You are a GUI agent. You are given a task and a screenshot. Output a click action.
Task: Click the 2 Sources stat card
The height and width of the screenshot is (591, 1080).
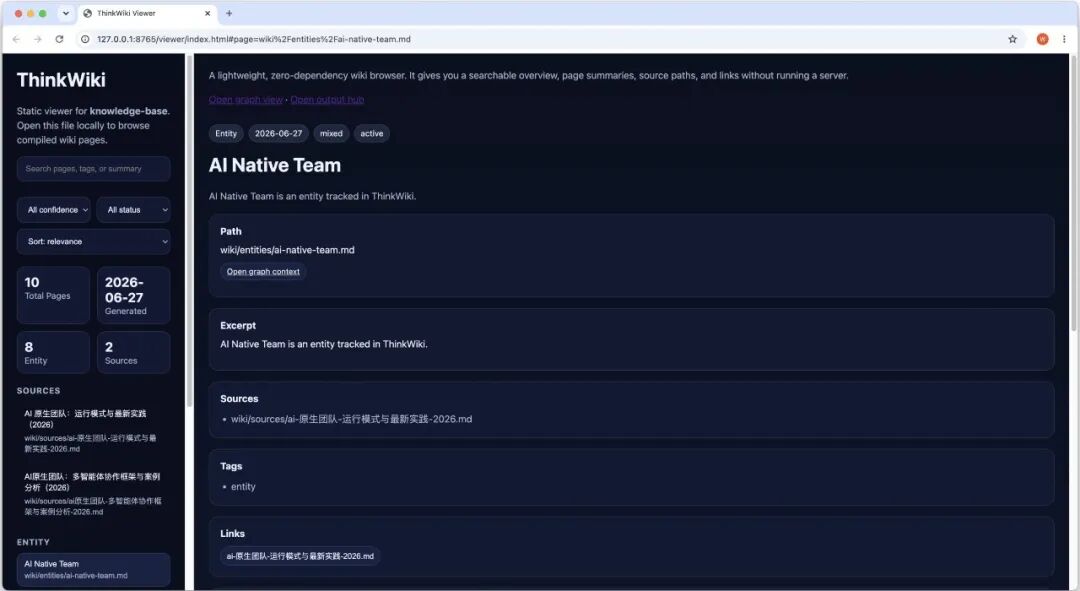pos(134,353)
